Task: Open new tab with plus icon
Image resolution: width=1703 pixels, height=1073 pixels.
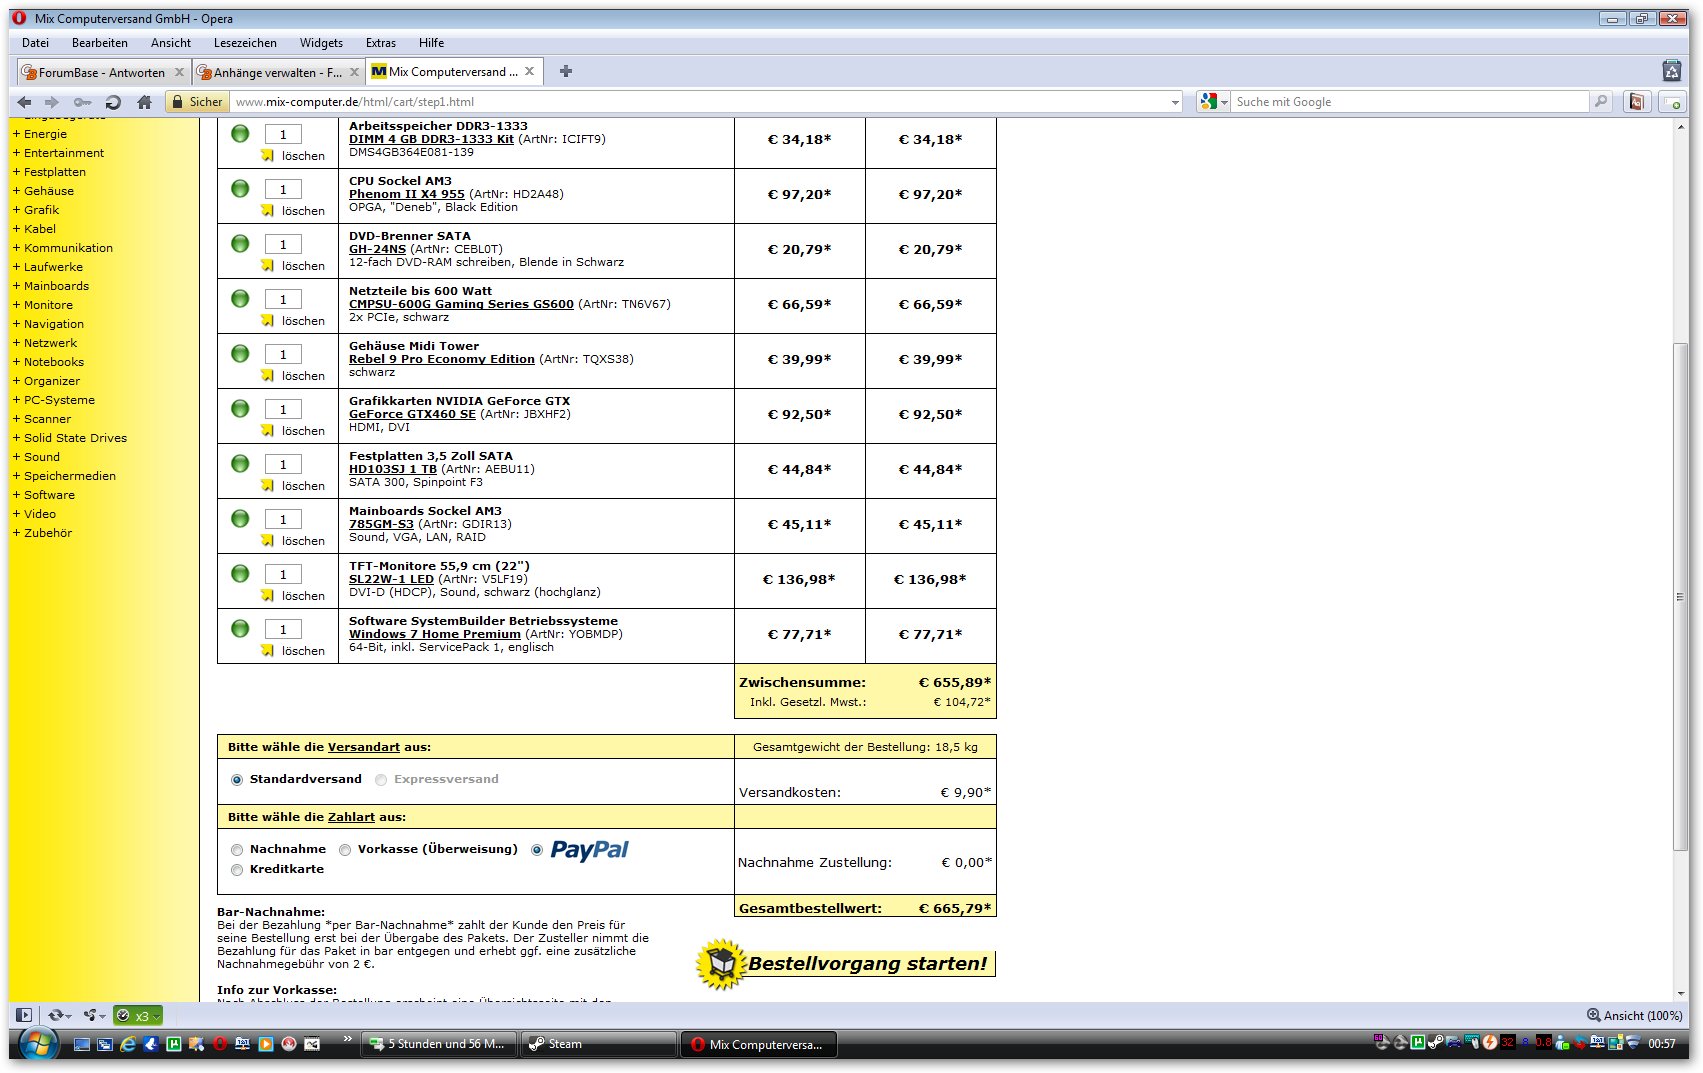Action: [x=566, y=71]
